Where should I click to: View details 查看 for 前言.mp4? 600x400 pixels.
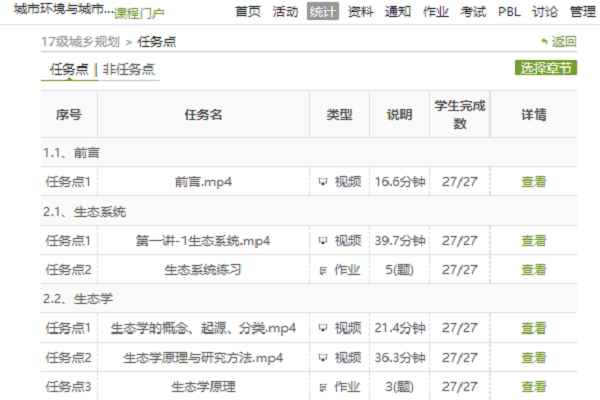click(534, 182)
